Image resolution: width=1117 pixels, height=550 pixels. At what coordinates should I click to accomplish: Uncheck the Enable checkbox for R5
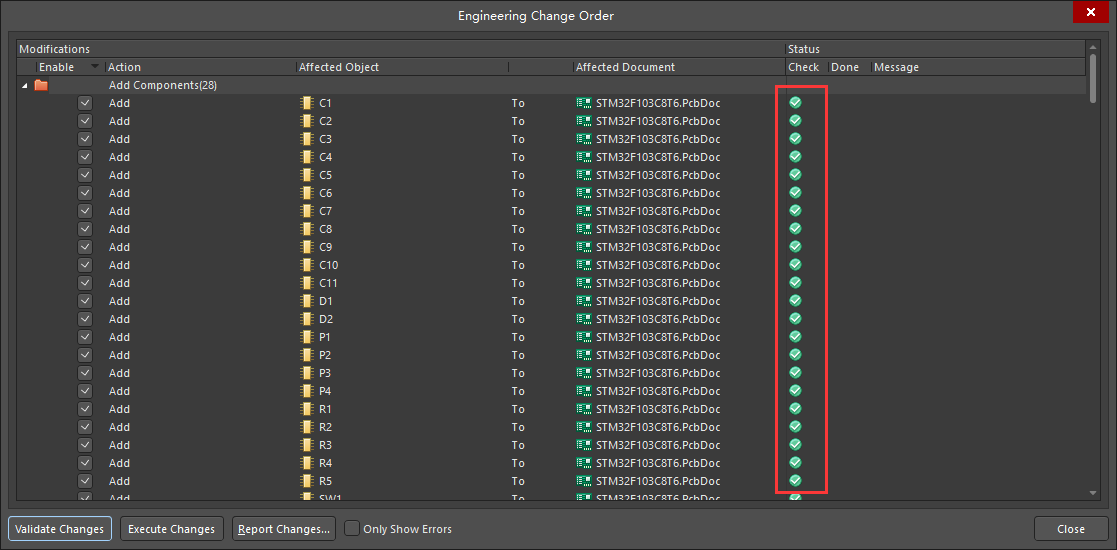tap(85, 481)
